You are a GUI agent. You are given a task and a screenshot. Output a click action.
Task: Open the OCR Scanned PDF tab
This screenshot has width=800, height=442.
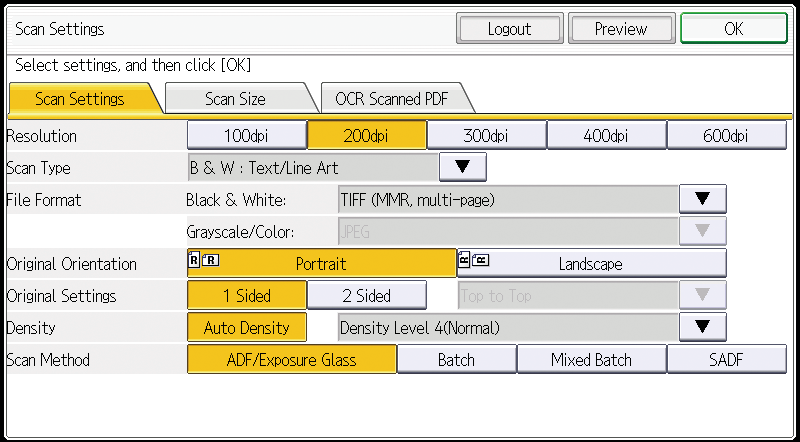pyautogui.click(x=391, y=99)
